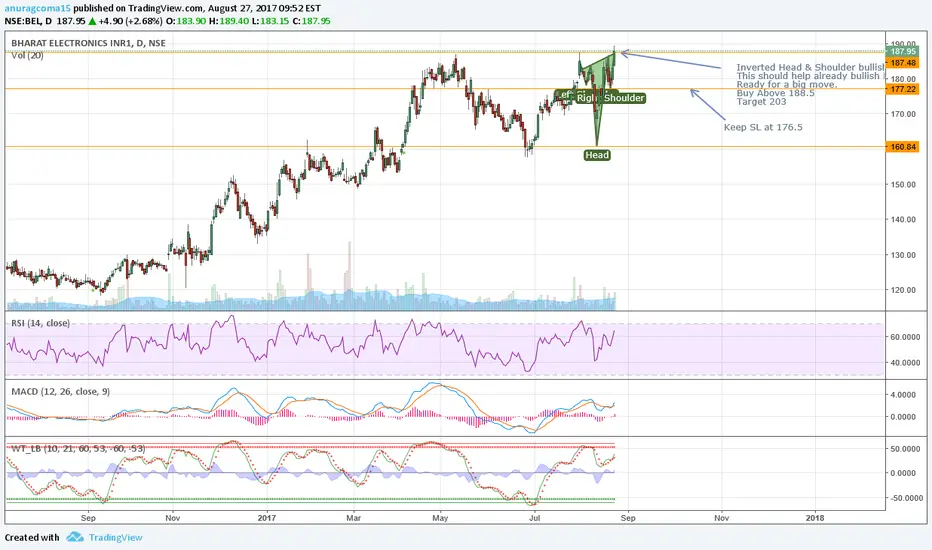Click the 'Buy Above 188.5' annotation text

coord(776,93)
